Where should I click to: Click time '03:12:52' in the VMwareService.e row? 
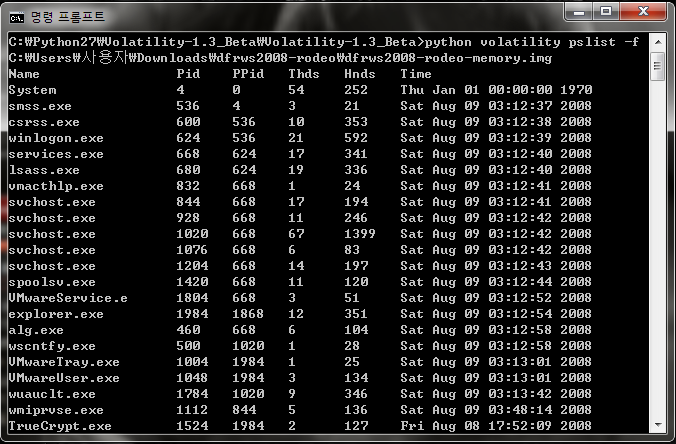pyautogui.click(x=520, y=297)
